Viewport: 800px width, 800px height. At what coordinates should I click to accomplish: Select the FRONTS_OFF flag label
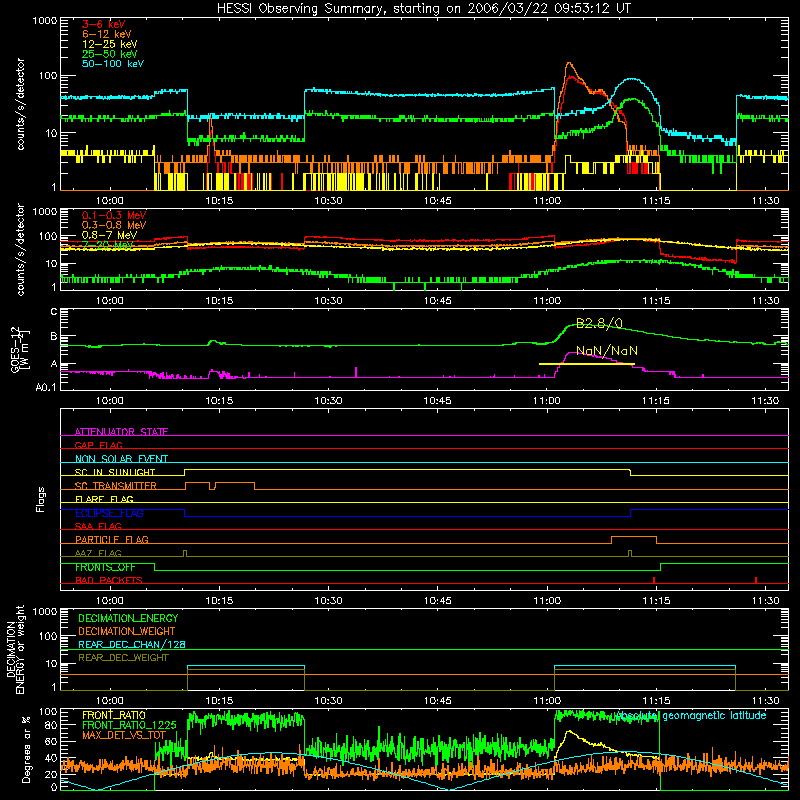(105, 567)
